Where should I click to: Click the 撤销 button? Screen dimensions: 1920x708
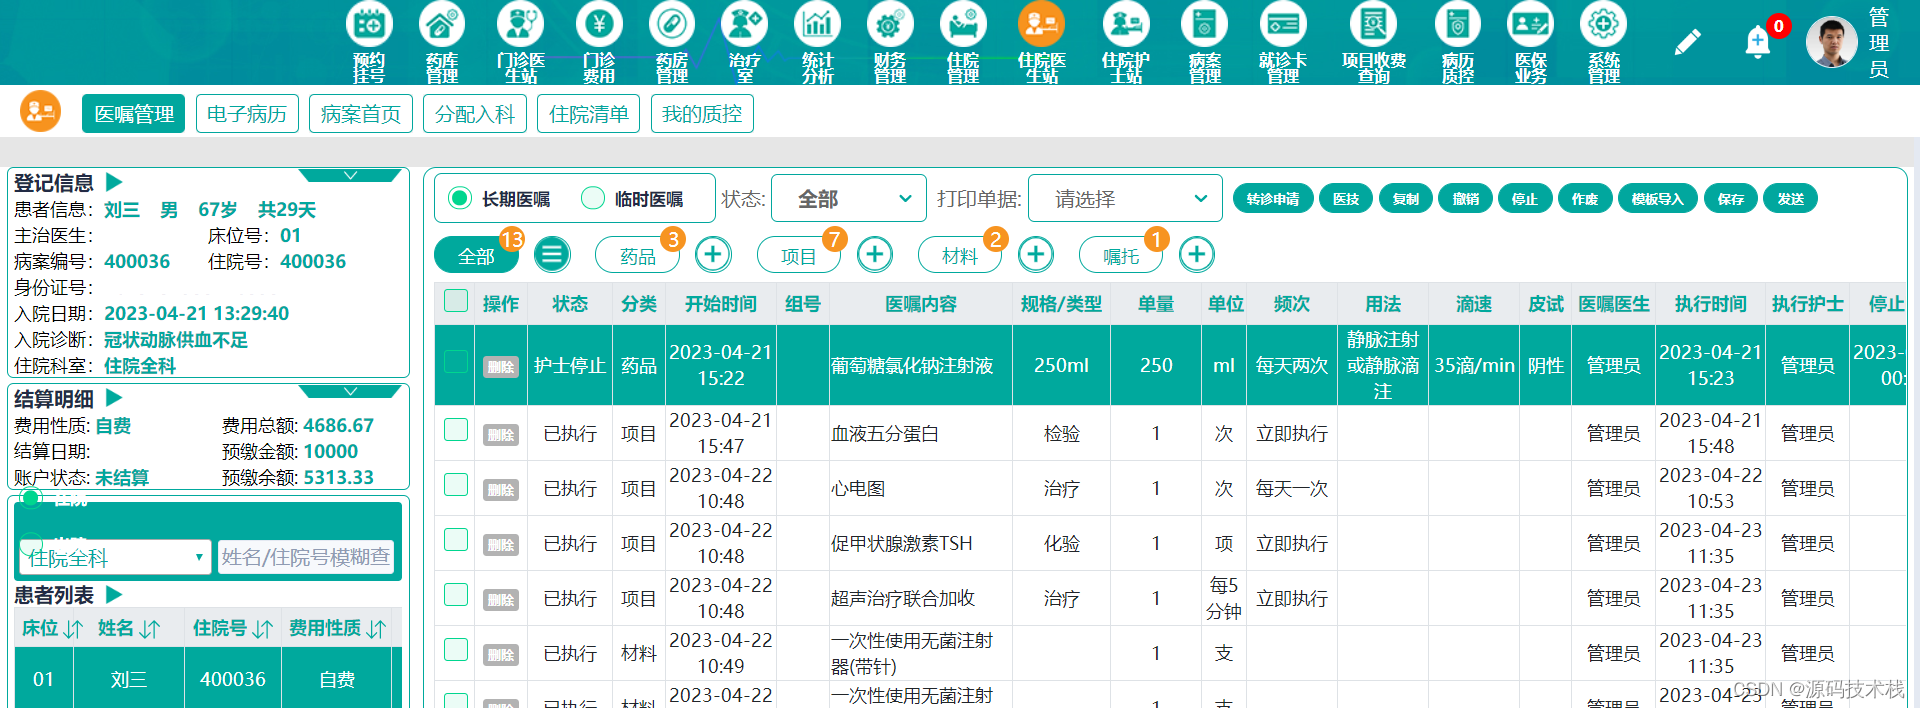pos(1466,199)
